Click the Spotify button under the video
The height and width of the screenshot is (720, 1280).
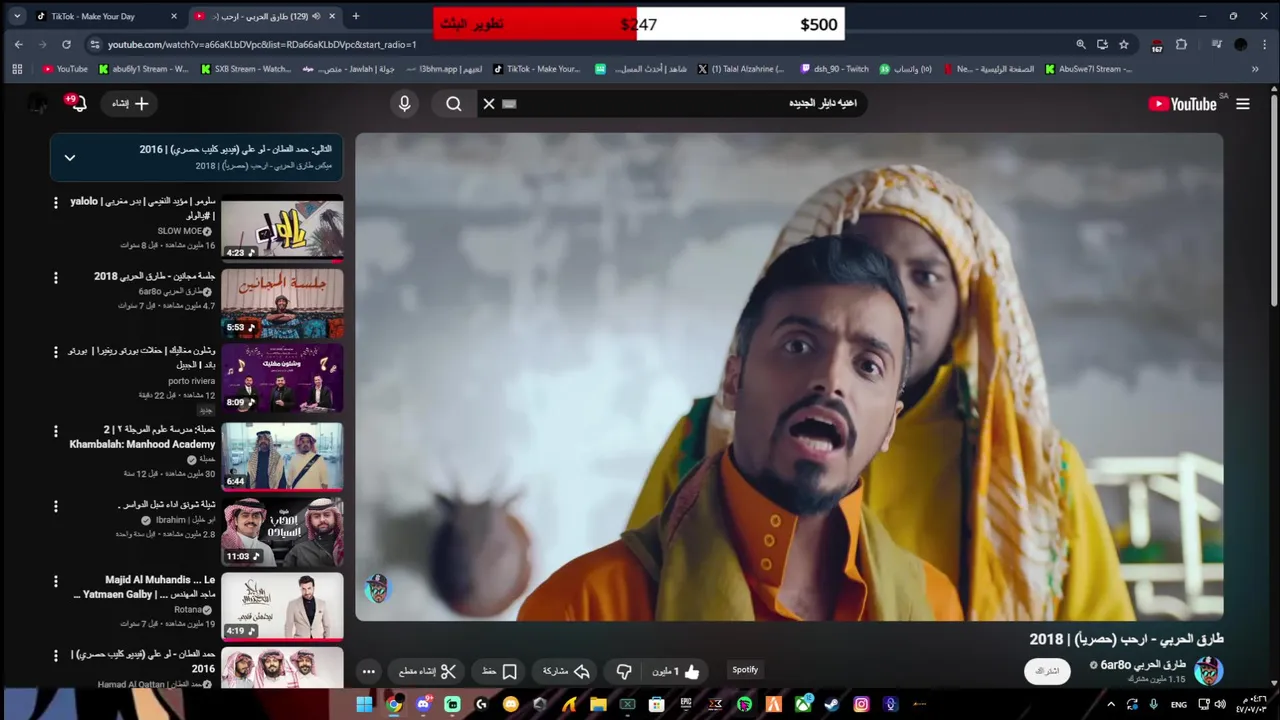tap(745, 670)
